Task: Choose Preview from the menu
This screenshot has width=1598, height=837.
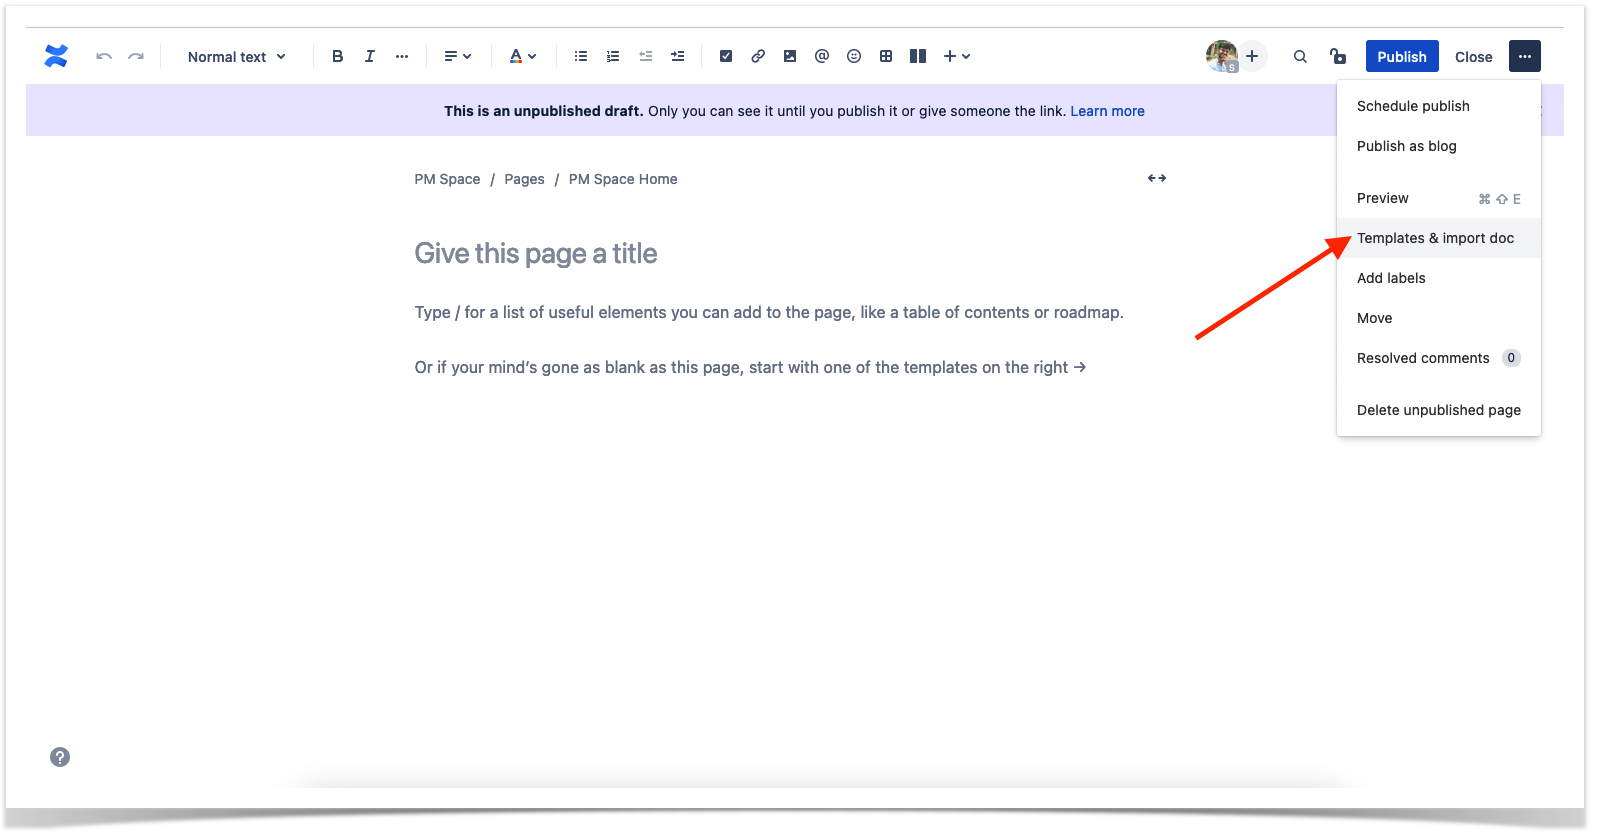Action: point(1439,198)
